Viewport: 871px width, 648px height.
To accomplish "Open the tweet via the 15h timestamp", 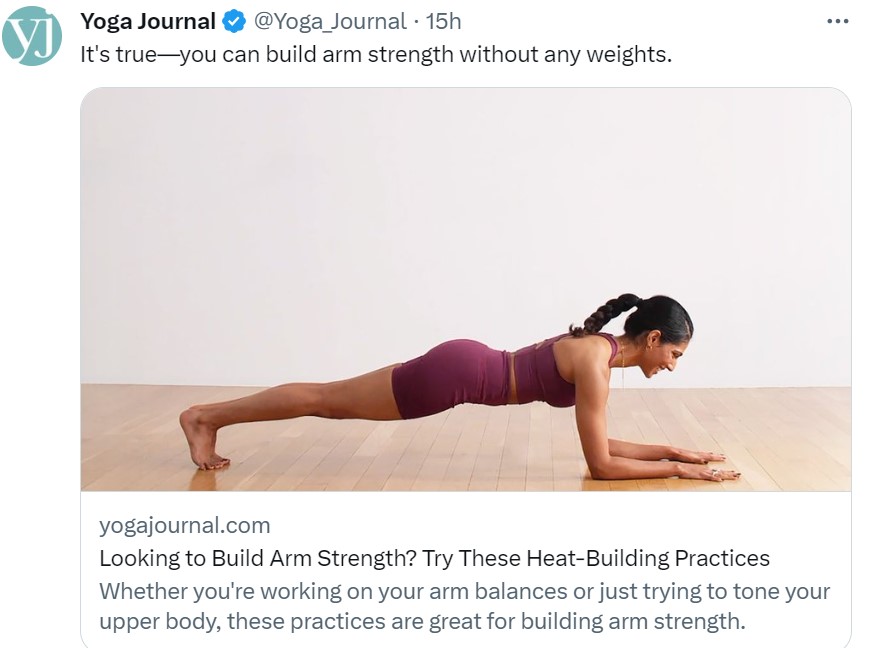I will pyautogui.click(x=443, y=21).
